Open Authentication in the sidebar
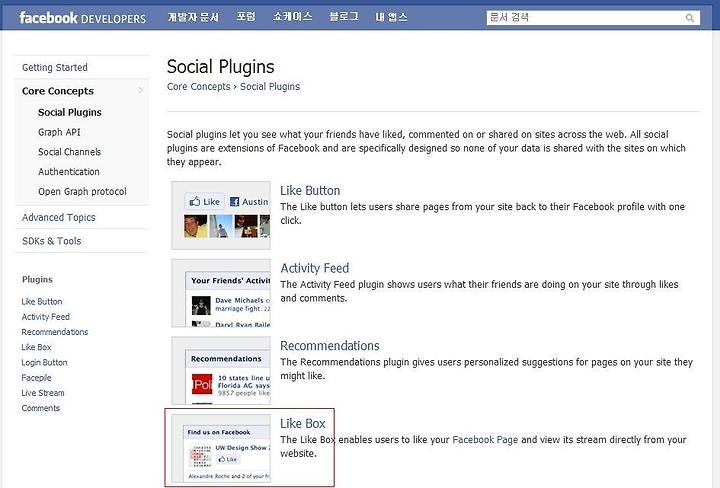 pyautogui.click(x=69, y=172)
